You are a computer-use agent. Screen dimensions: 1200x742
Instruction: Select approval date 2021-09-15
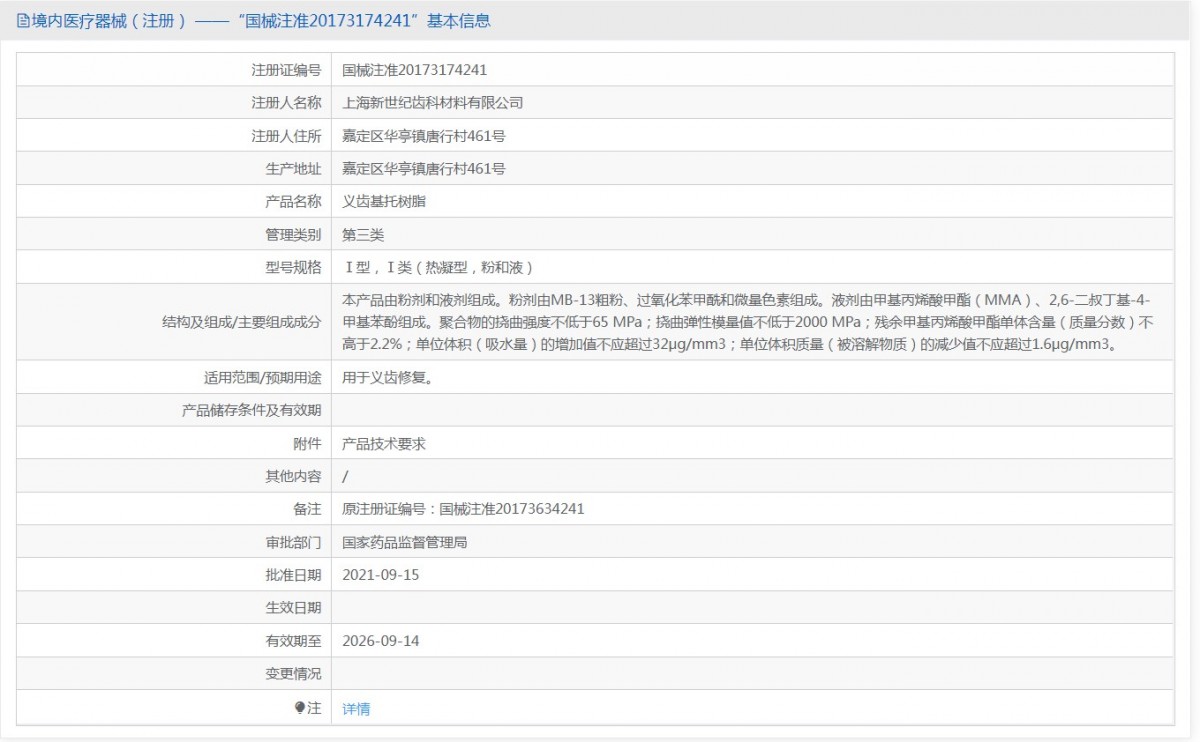381,575
